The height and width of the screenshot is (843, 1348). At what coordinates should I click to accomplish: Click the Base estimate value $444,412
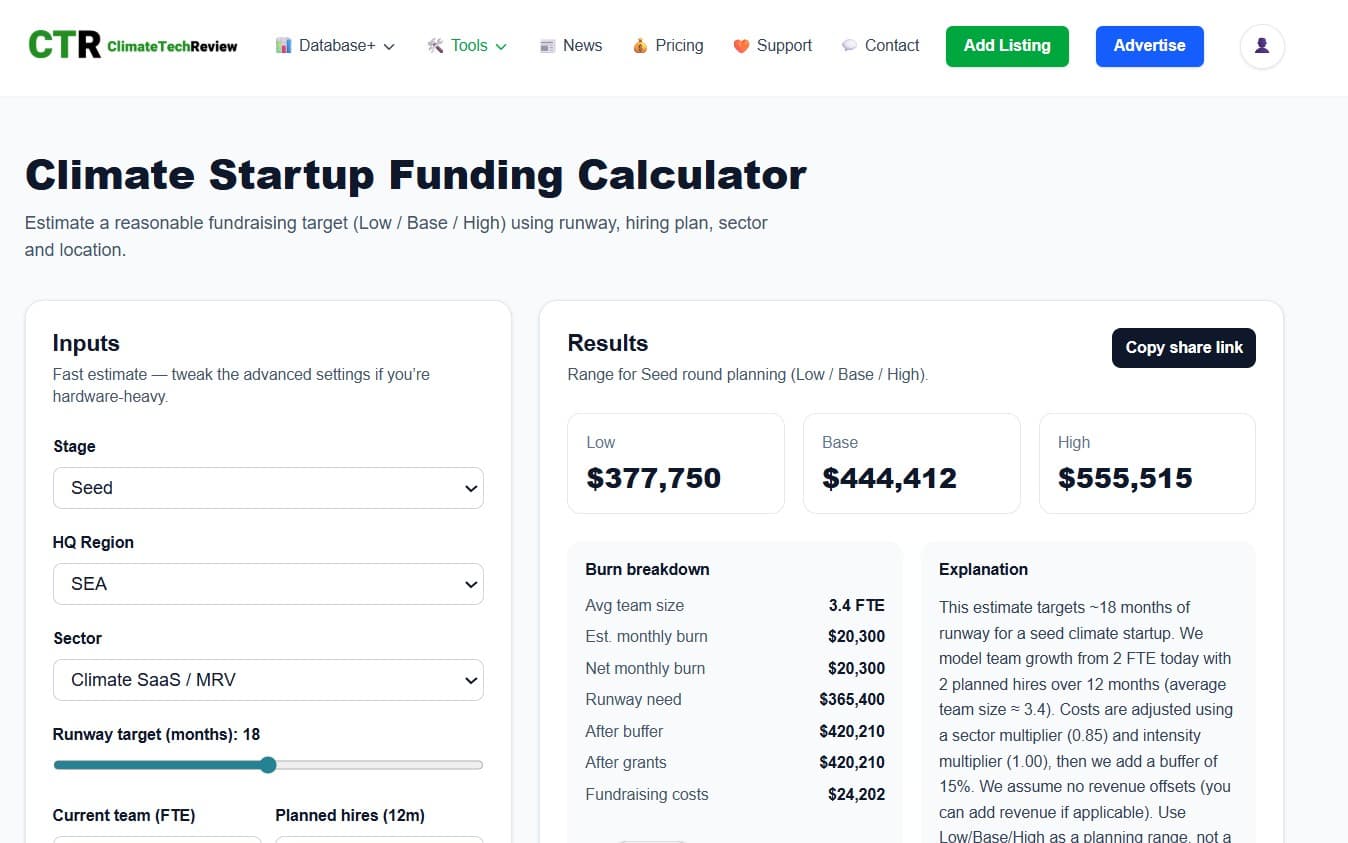pyautogui.click(x=889, y=478)
